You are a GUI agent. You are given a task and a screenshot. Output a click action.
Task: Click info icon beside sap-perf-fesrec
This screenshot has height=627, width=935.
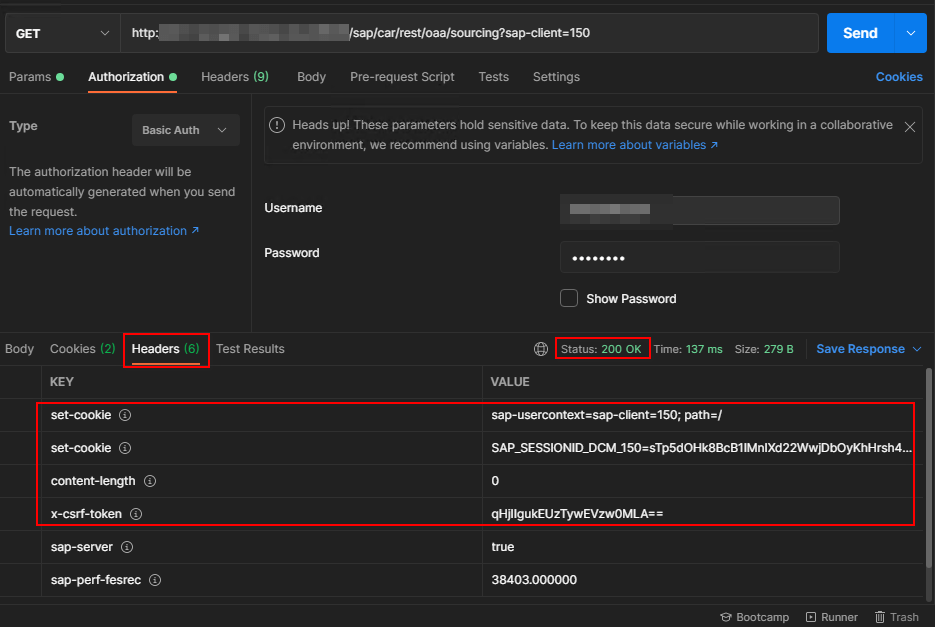pos(156,580)
